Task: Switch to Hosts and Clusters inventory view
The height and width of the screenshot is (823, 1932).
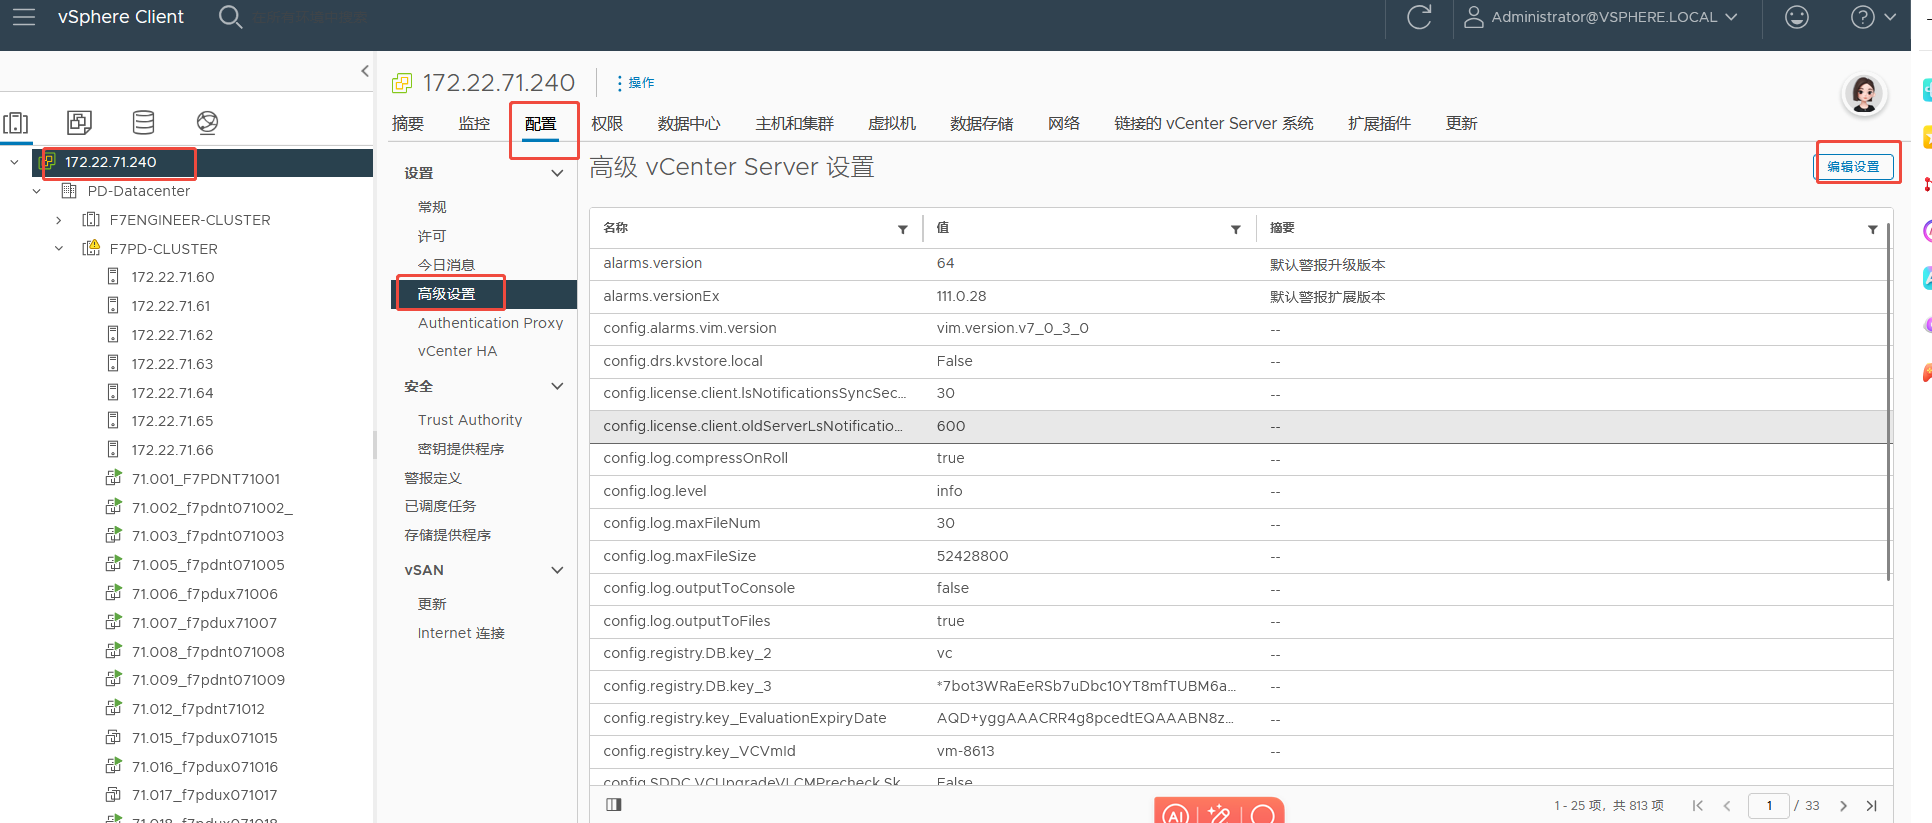Action: [16, 123]
